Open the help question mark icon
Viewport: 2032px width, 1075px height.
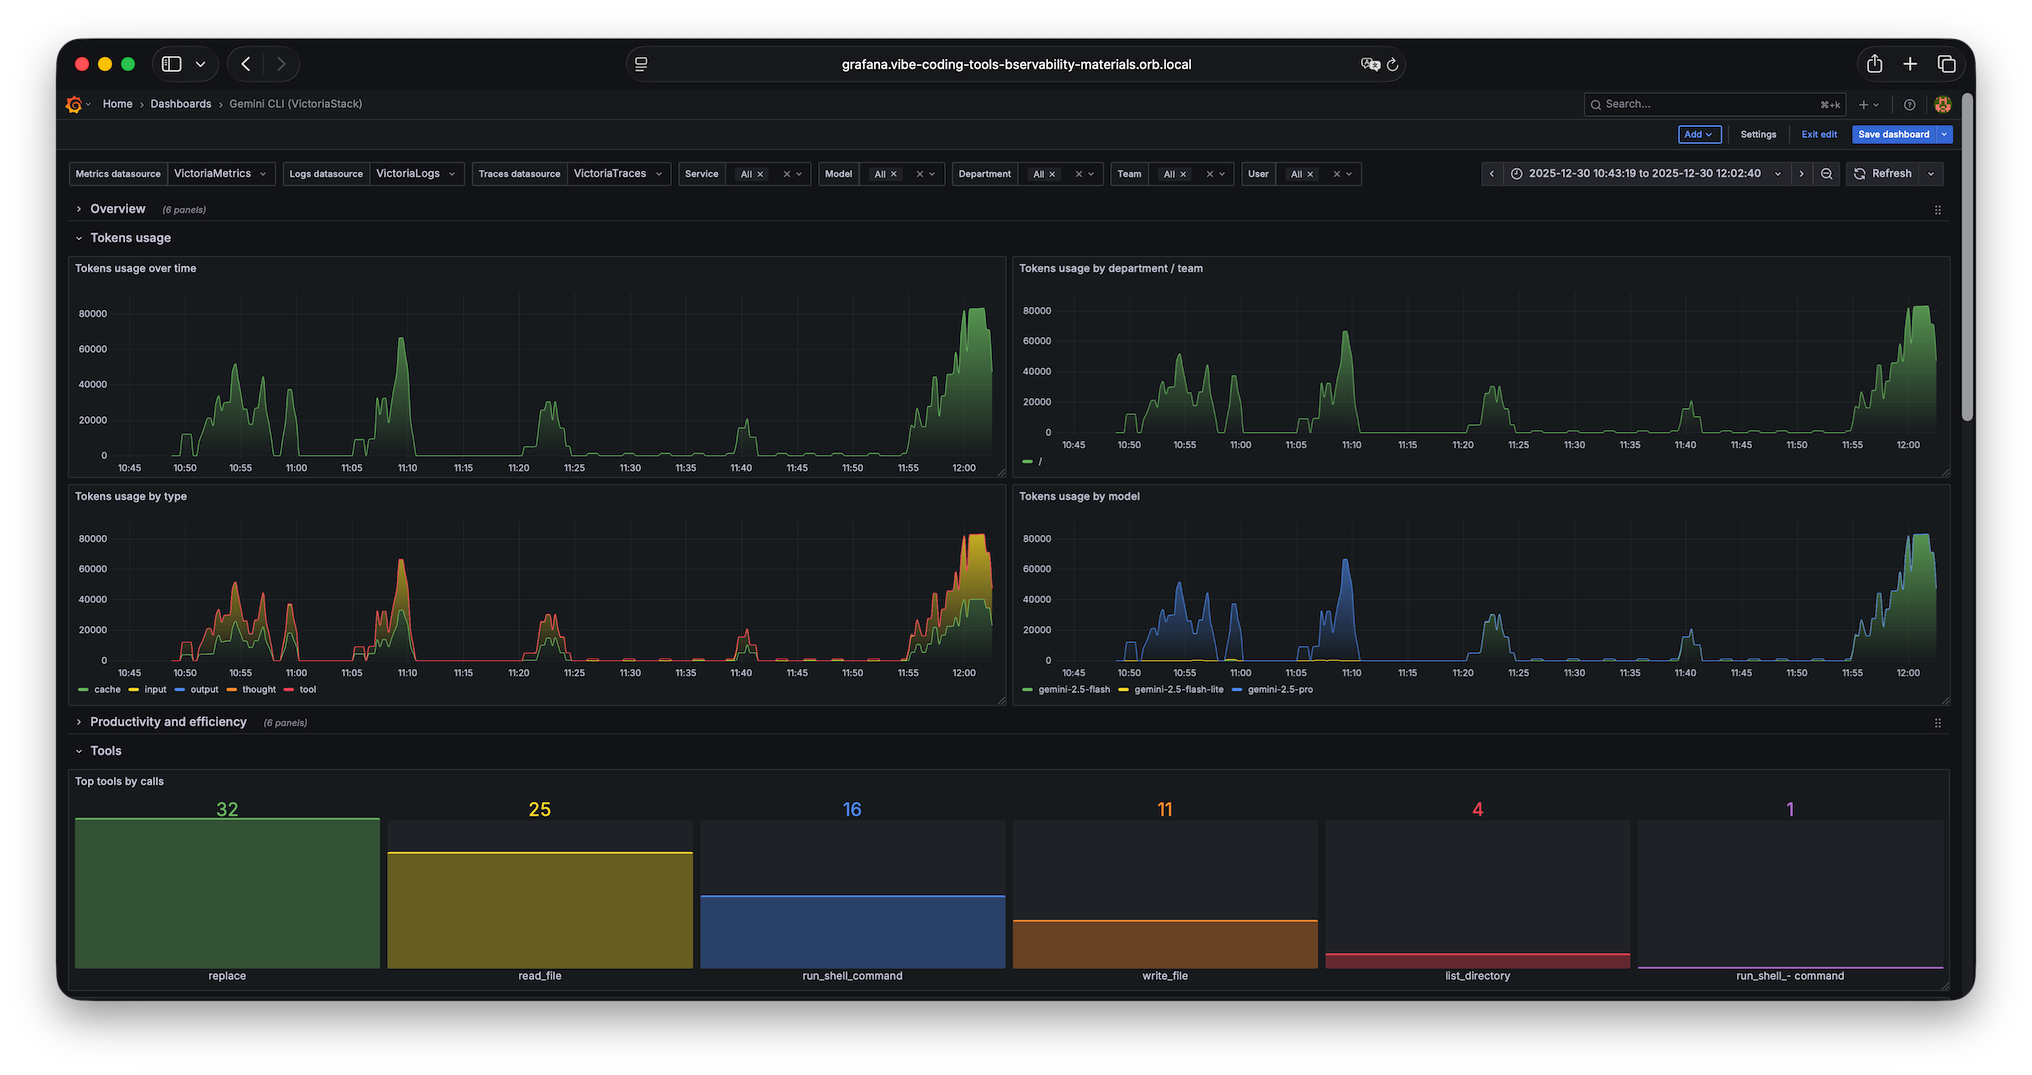(1909, 105)
